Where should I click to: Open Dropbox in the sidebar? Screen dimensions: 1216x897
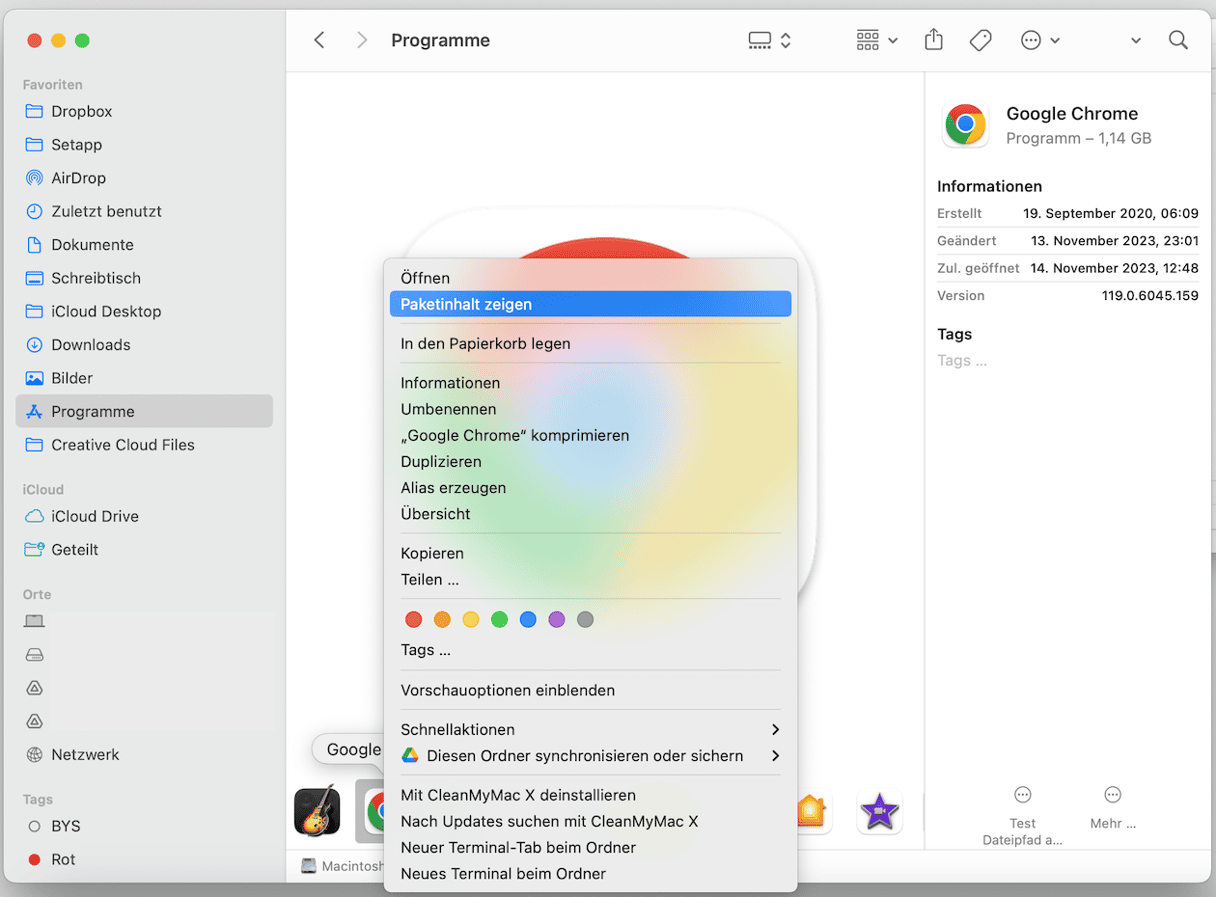144,111
